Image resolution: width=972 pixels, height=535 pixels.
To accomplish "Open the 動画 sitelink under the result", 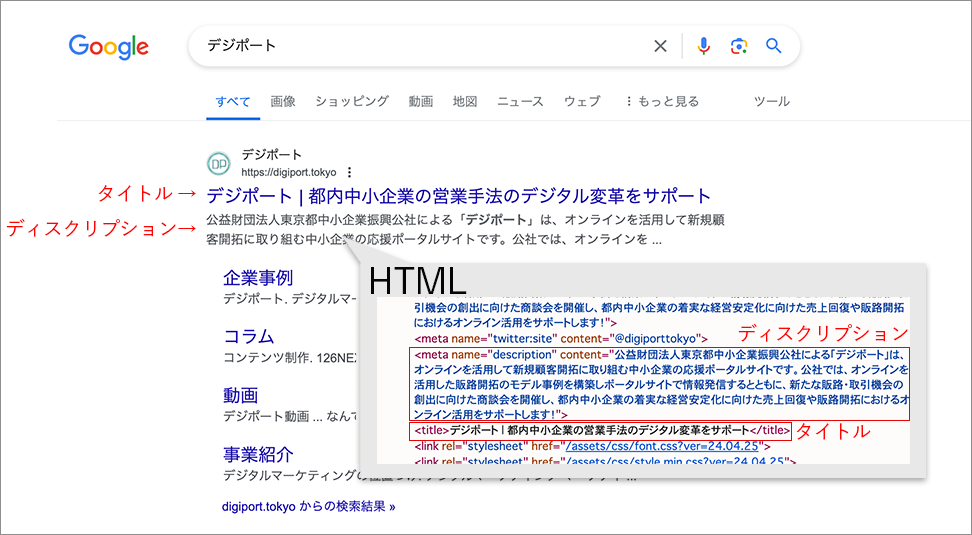I will [241, 395].
